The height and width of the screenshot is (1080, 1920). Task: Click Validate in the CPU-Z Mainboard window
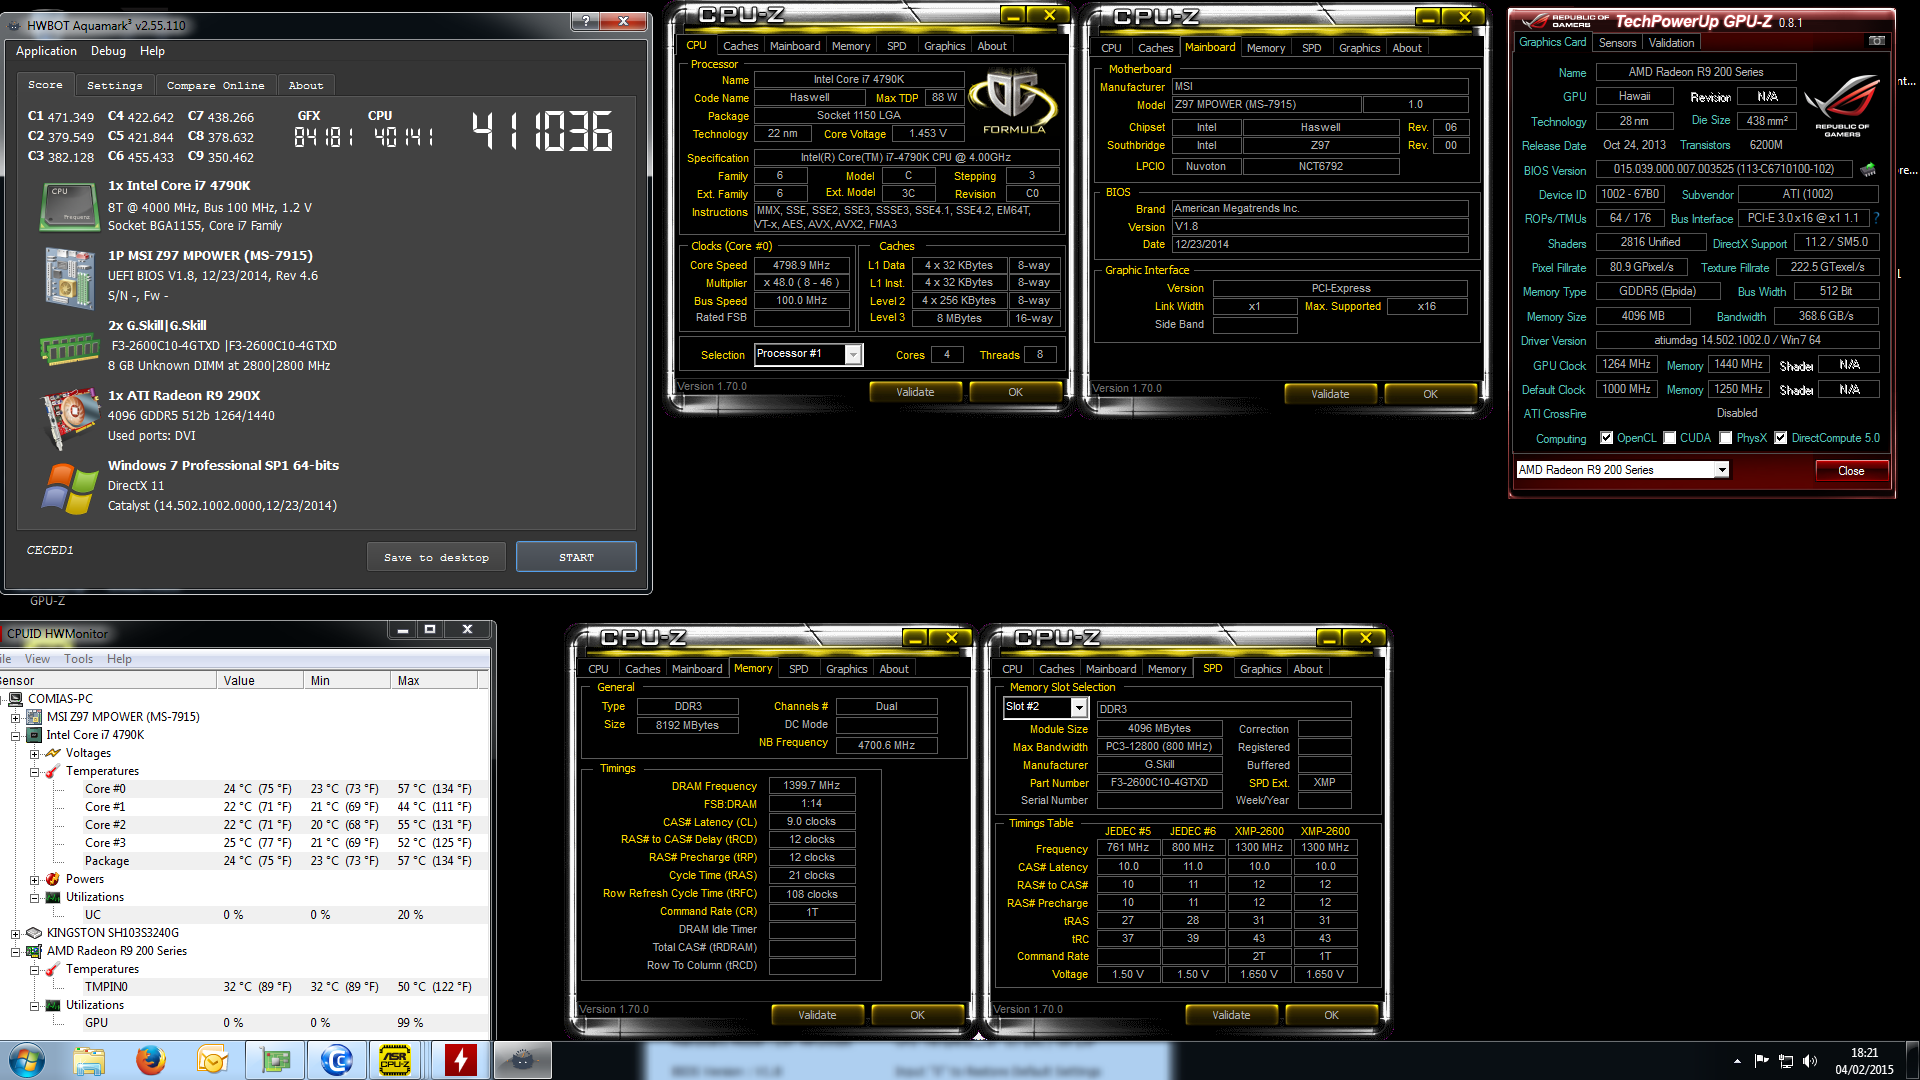tap(1330, 394)
